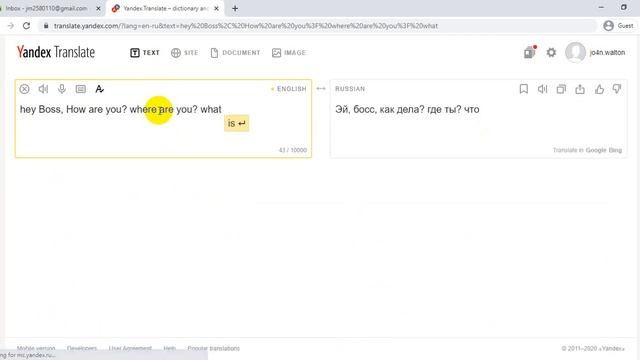Open the Guest profile menu

tap(618, 26)
